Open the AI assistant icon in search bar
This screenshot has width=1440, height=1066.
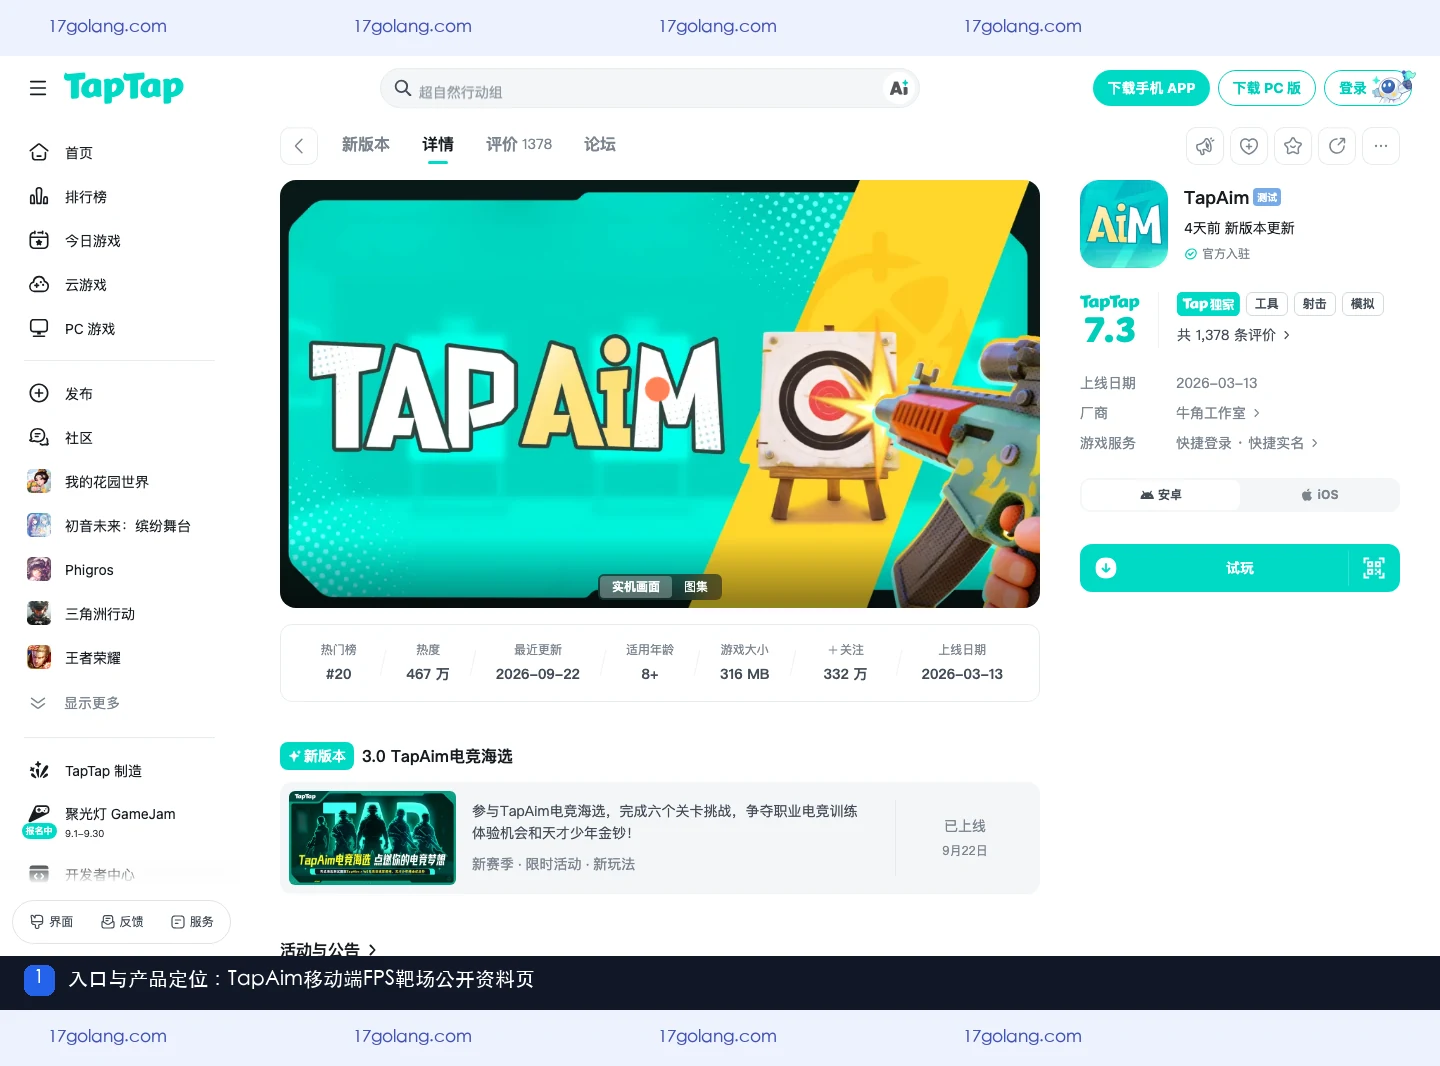(x=899, y=88)
